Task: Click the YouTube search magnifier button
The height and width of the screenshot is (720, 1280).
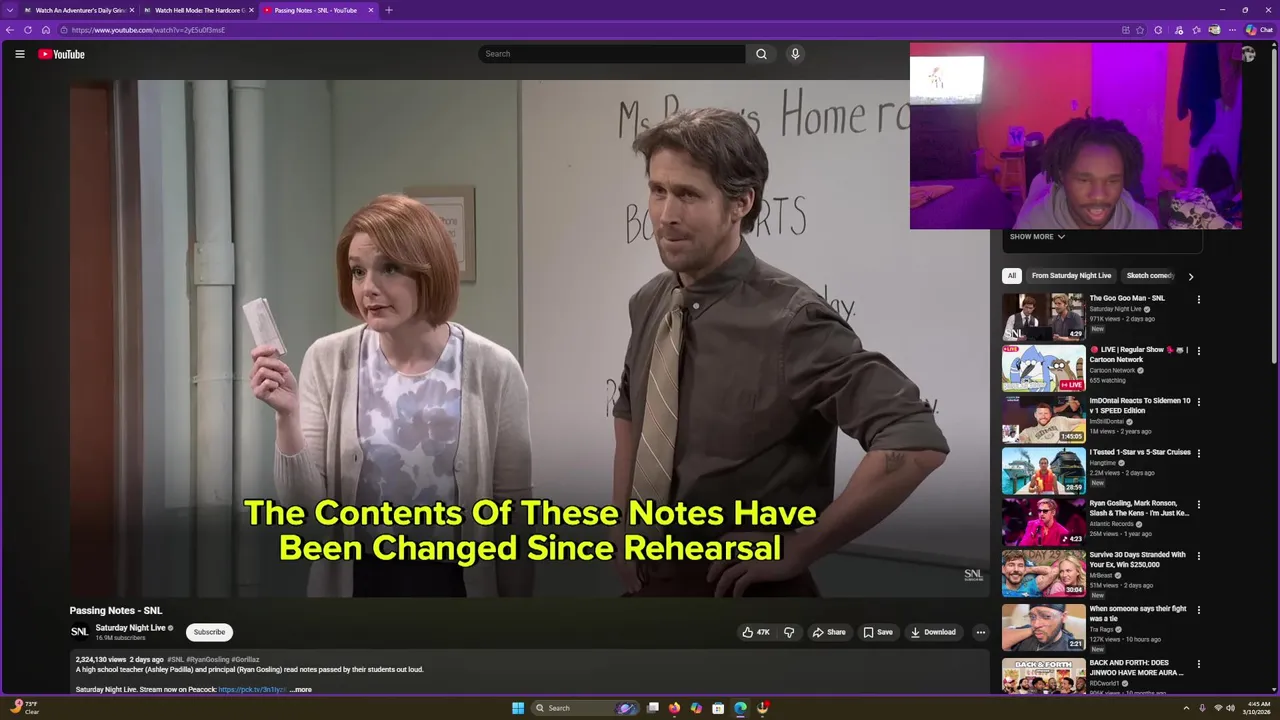Action: pos(761,54)
